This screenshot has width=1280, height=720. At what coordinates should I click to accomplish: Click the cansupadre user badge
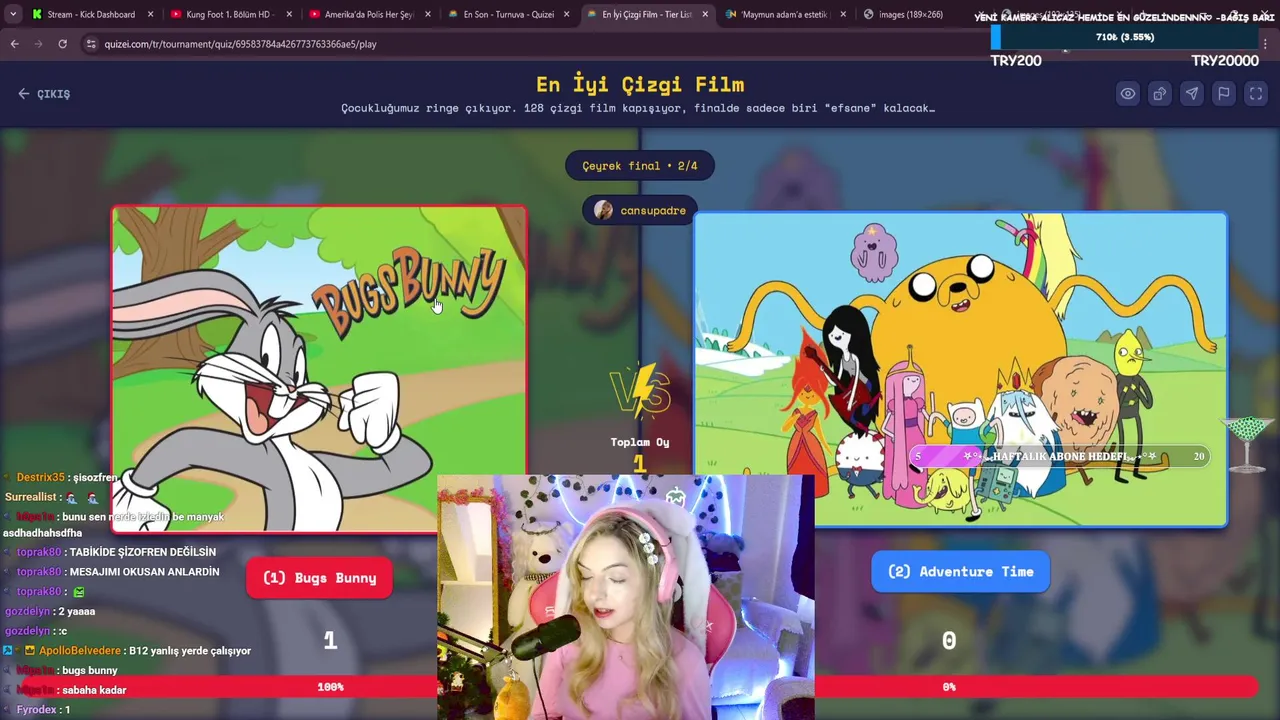click(x=640, y=210)
